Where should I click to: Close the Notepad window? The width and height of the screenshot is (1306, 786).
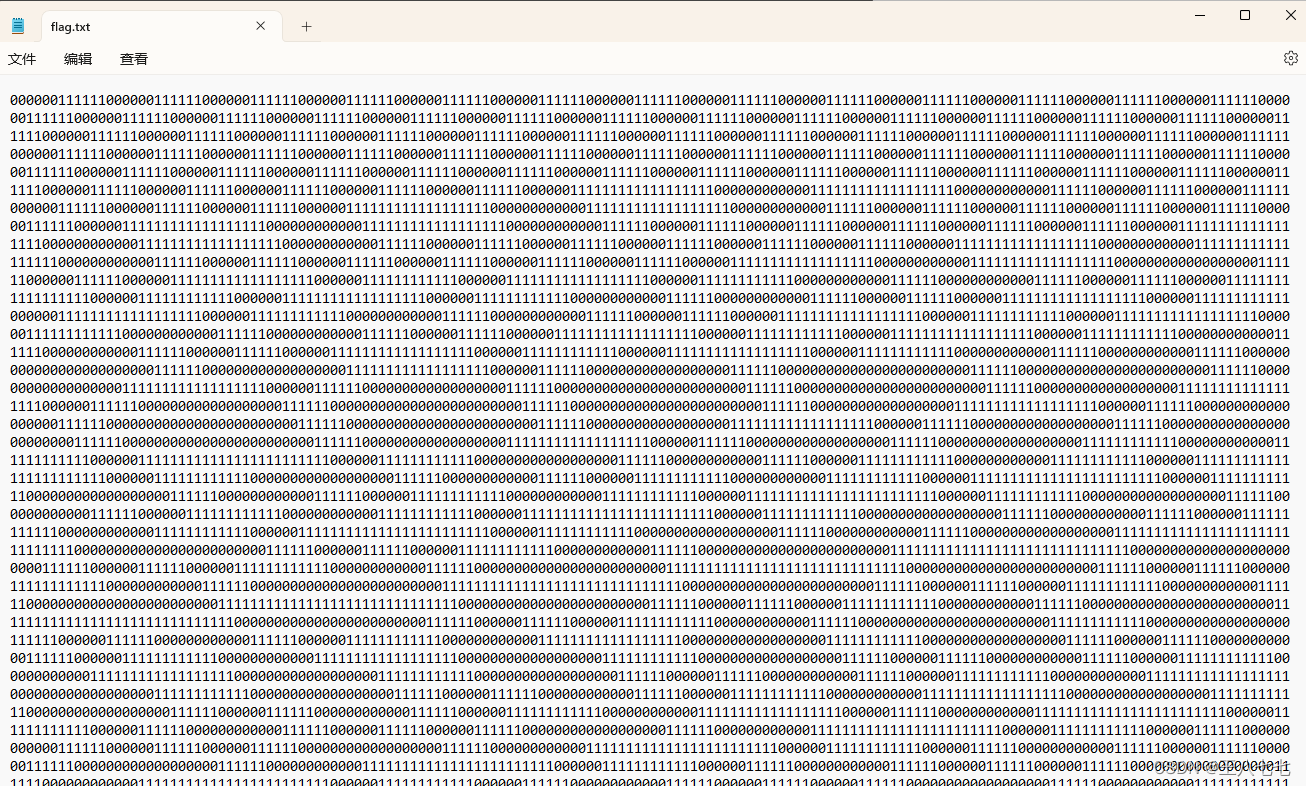click(x=1290, y=15)
